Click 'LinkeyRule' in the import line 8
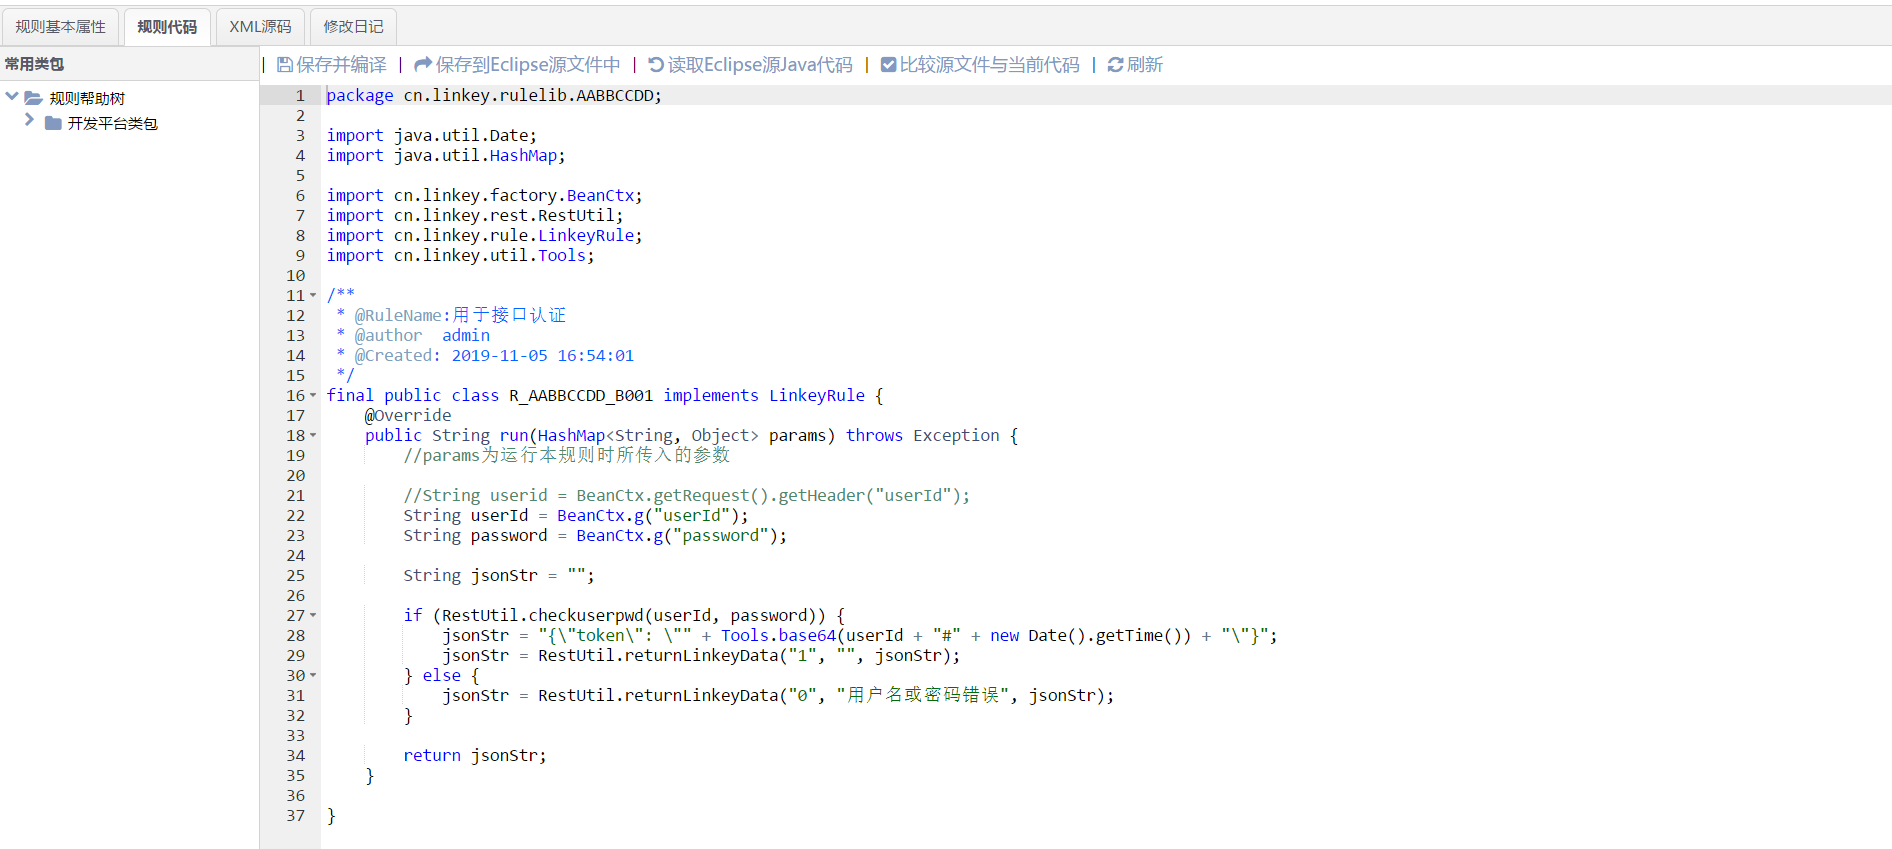1892x849 pixels. 586,236
